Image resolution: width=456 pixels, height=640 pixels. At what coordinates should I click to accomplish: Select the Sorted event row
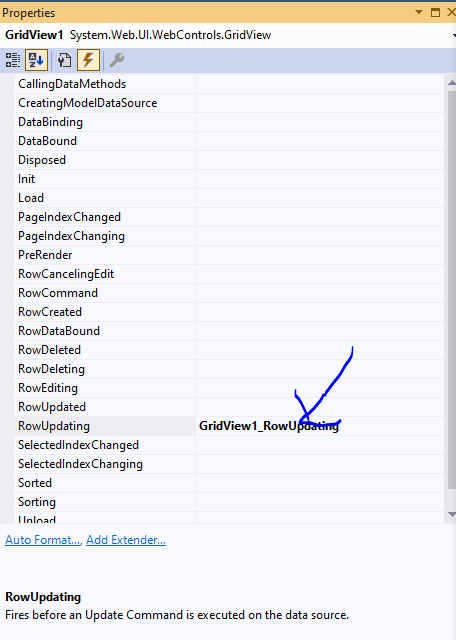(x=229, y=483)
